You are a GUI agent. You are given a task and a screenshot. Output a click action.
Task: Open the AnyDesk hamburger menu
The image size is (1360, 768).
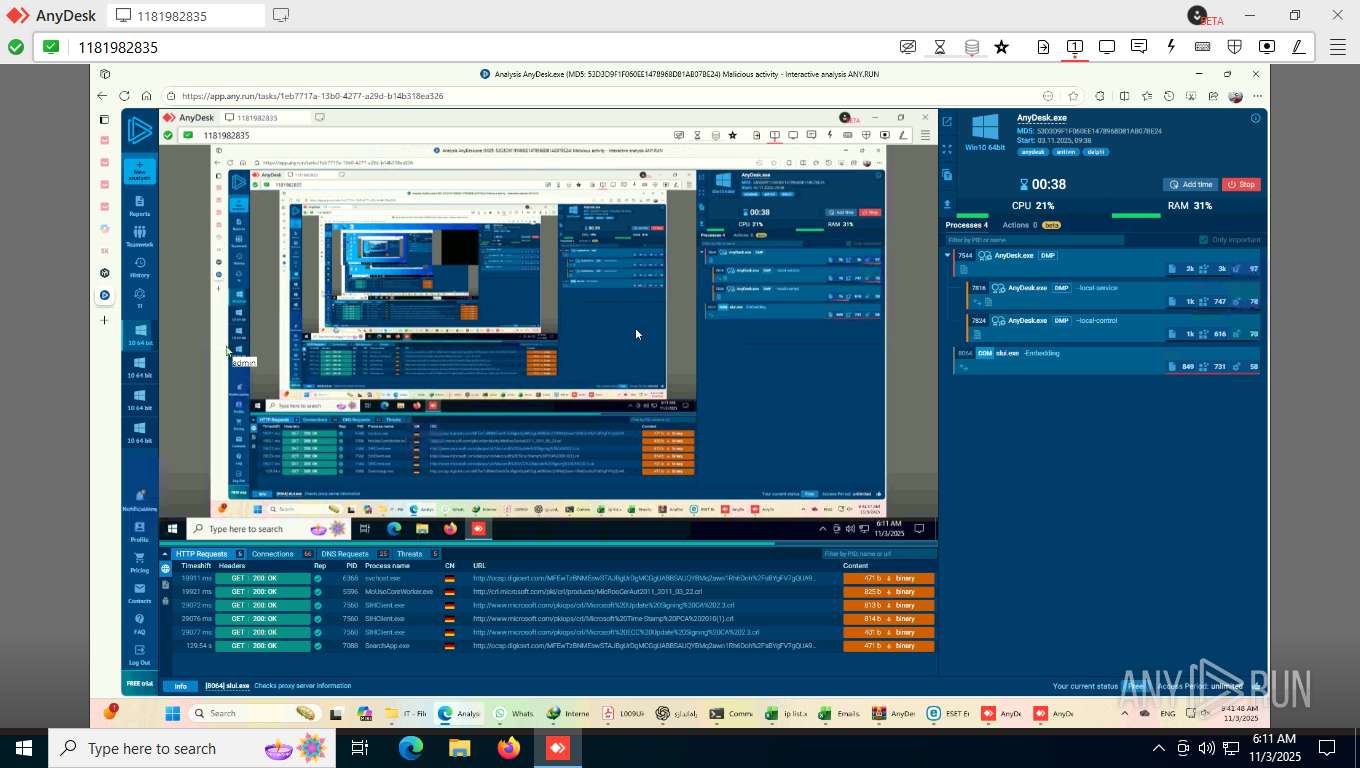[x=1337, y=47]
